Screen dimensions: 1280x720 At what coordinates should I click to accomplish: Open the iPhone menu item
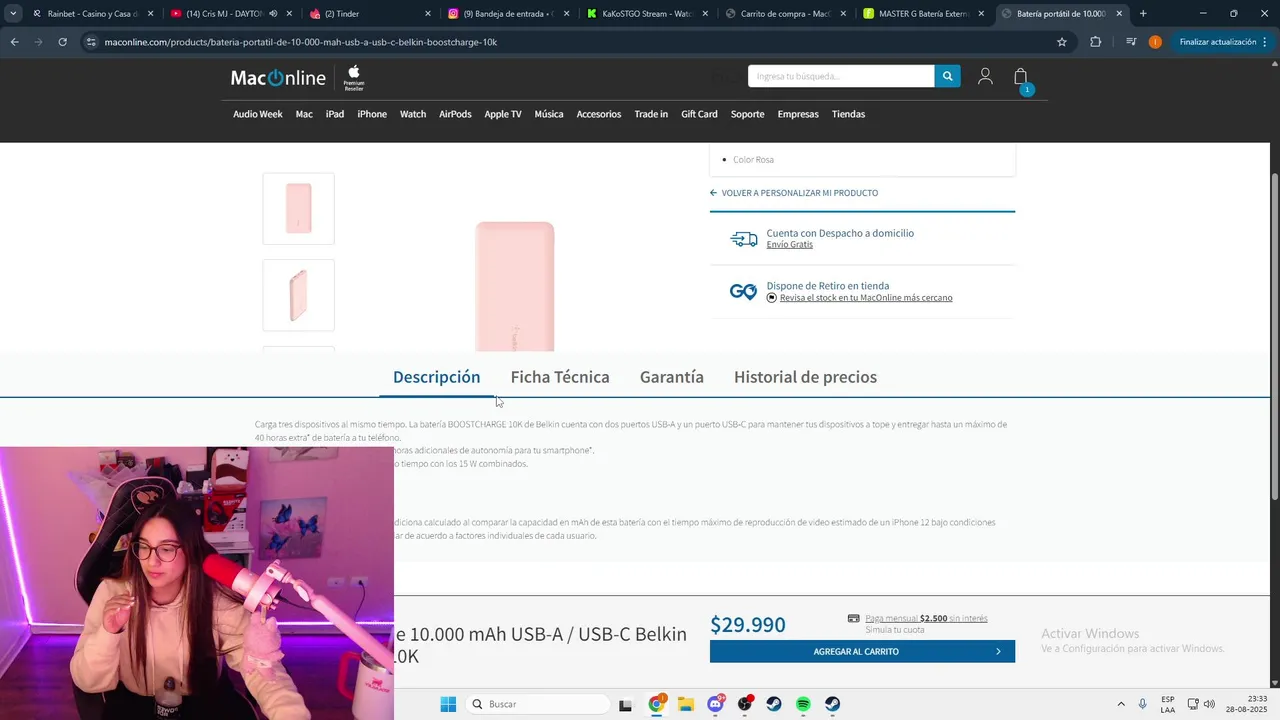pos(372,114)
